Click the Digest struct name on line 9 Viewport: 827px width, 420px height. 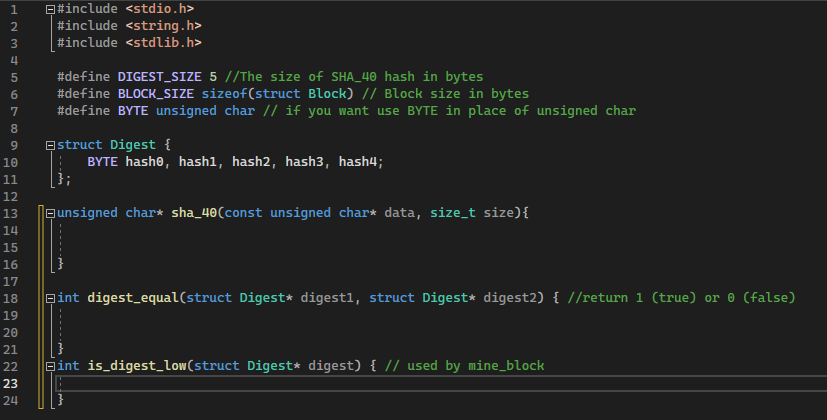pos(133,145)
